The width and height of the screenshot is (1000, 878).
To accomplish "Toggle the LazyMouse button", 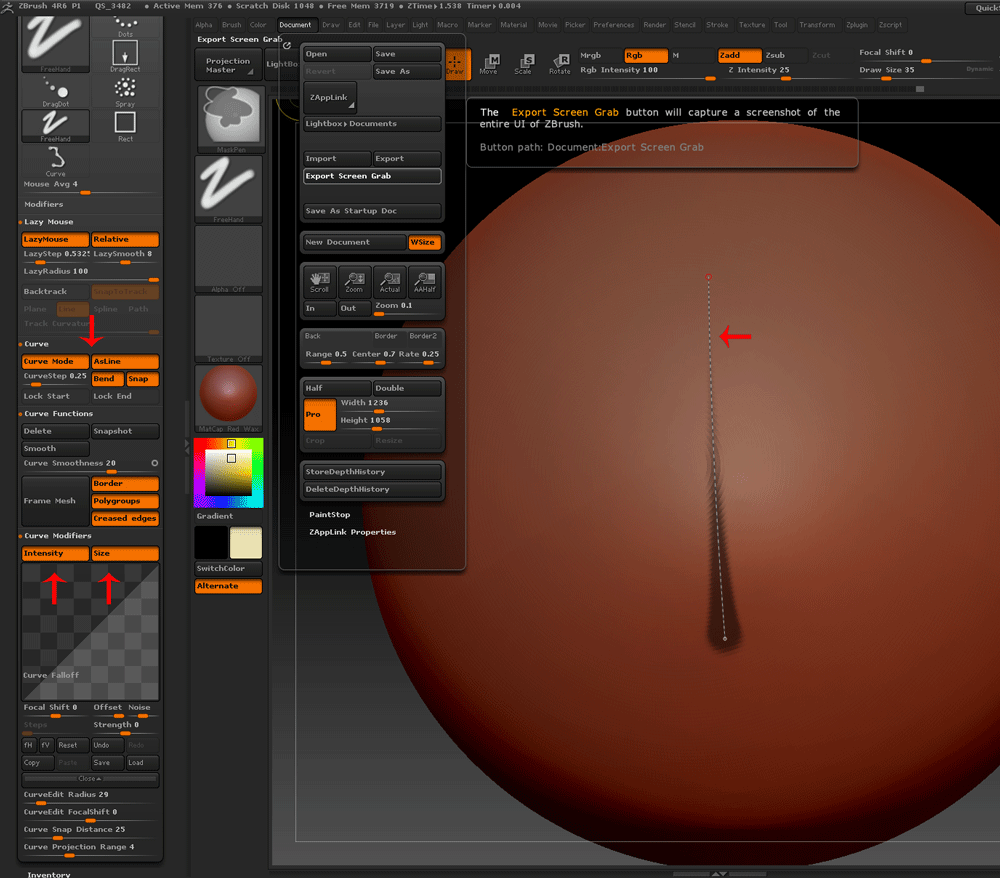I will (x=55, y=240).
